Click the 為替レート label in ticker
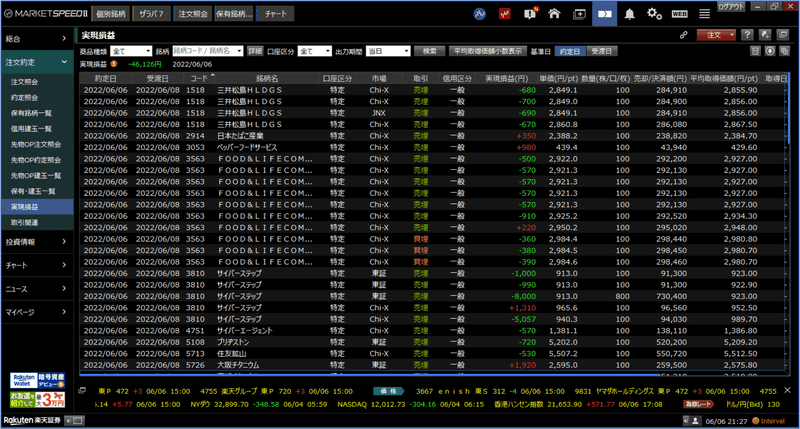This screenshot has width=800, height=429. coord(697,404)
